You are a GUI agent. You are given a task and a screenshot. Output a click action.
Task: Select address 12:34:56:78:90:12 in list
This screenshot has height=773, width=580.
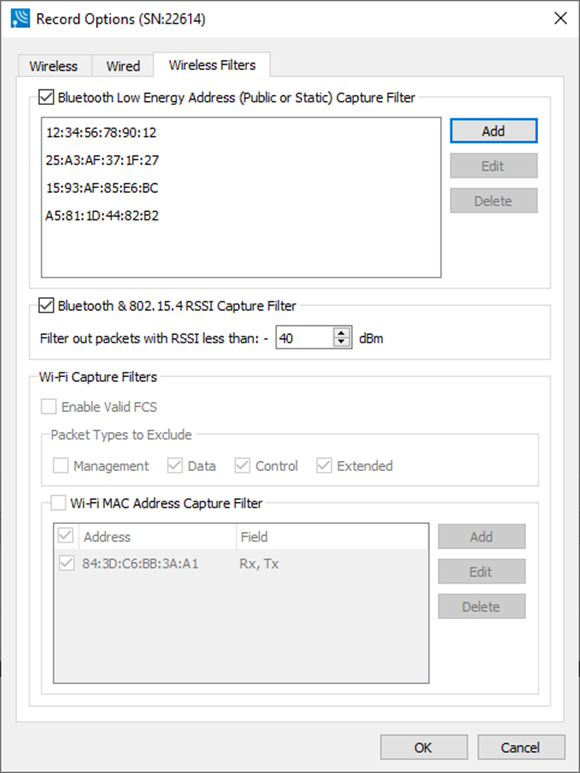[x=101, y=133]
